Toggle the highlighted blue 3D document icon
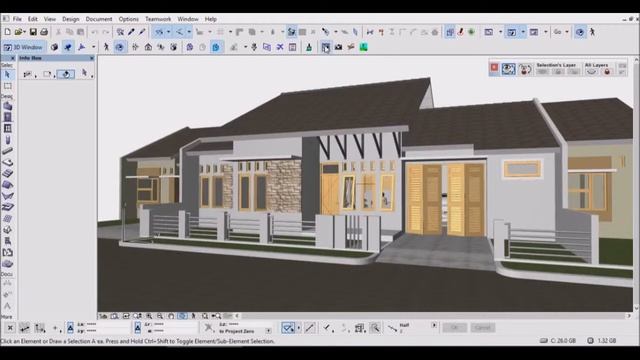This screenshot has width=640, height=360. pos(216,47)
